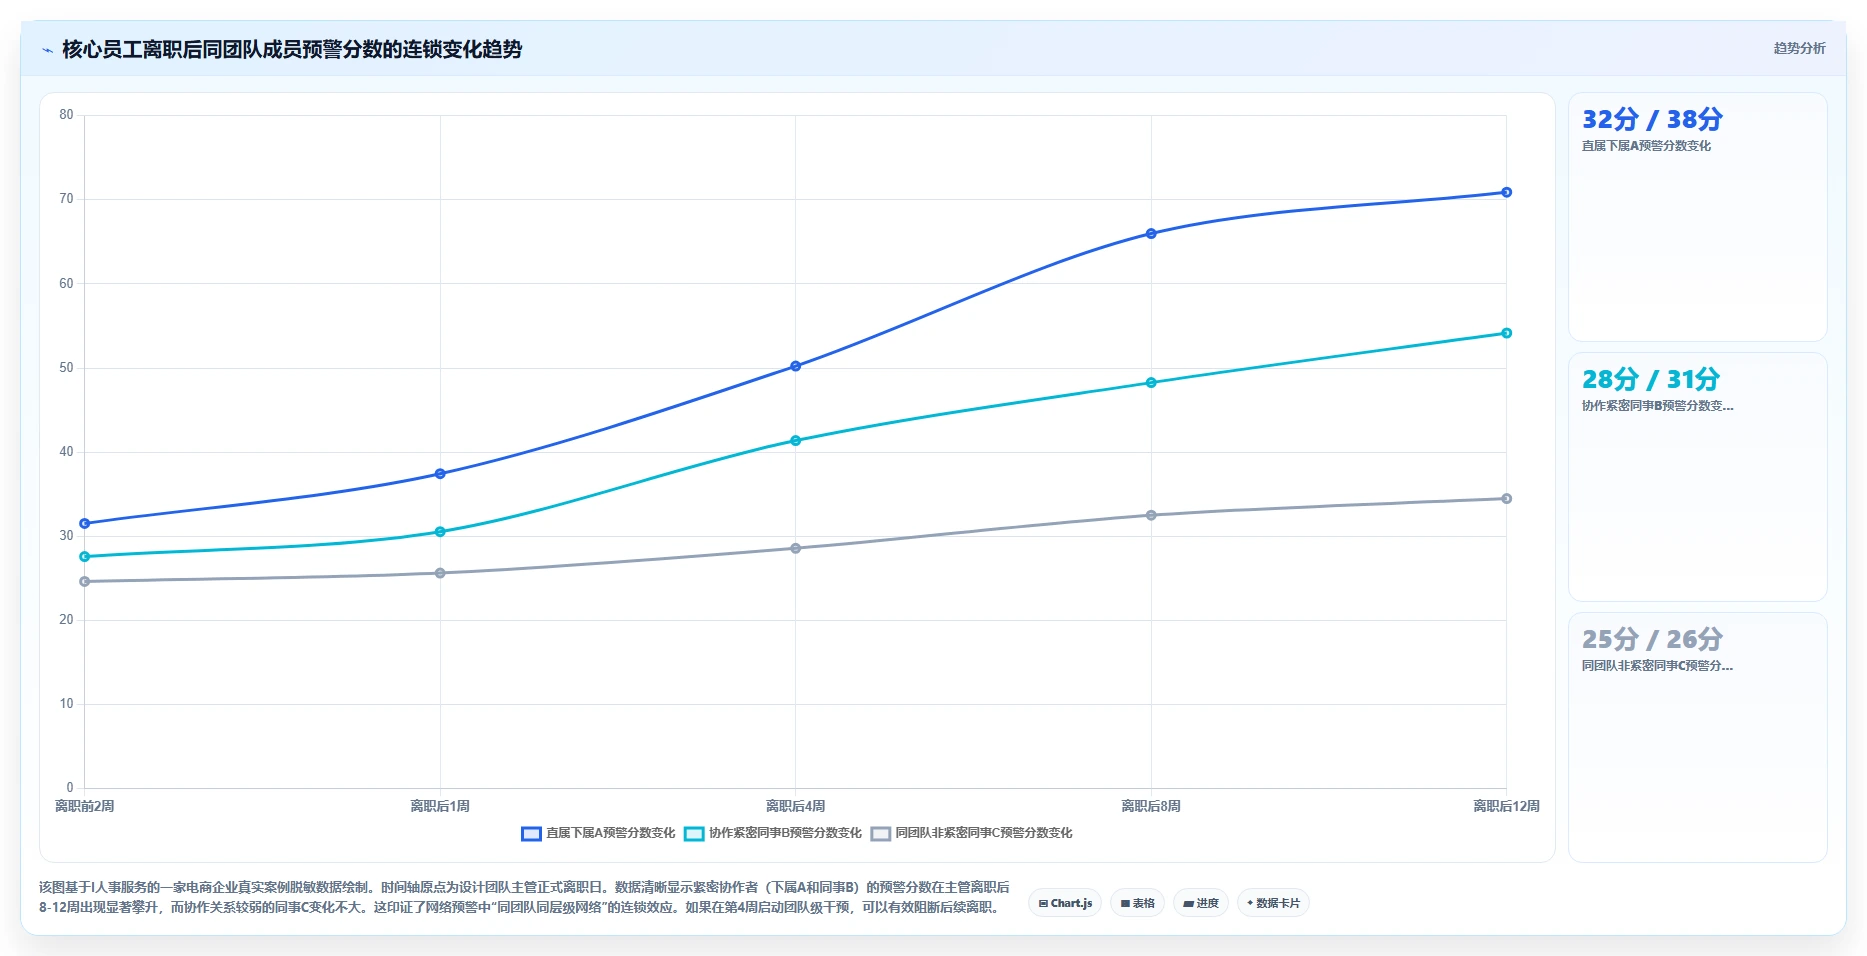Click the 离职后1周 x-axis label

pos(440,806)
